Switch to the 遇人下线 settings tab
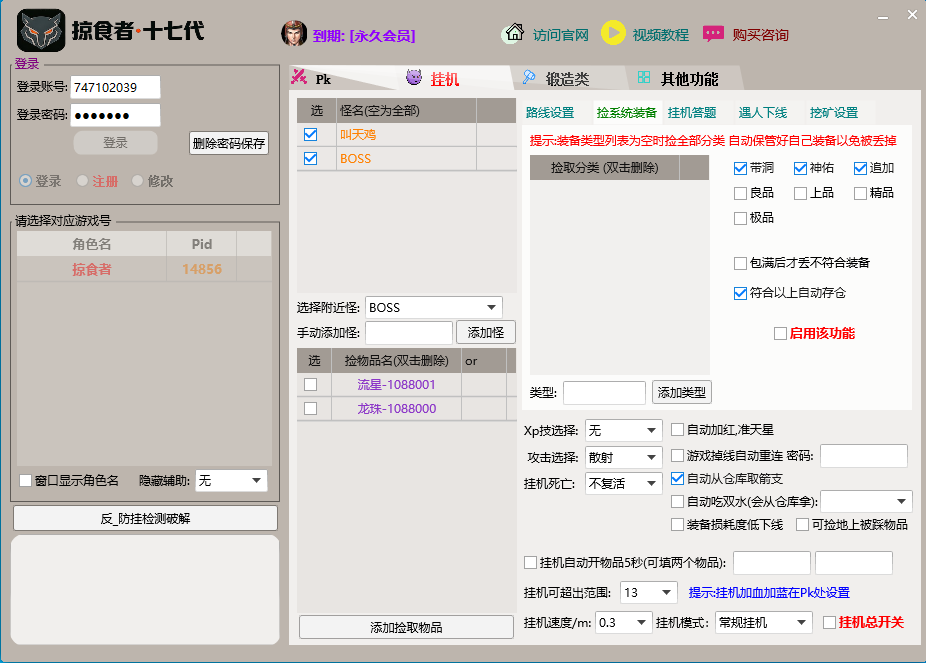The width and height of the screenshot is (926, 663). click(761, 112)
